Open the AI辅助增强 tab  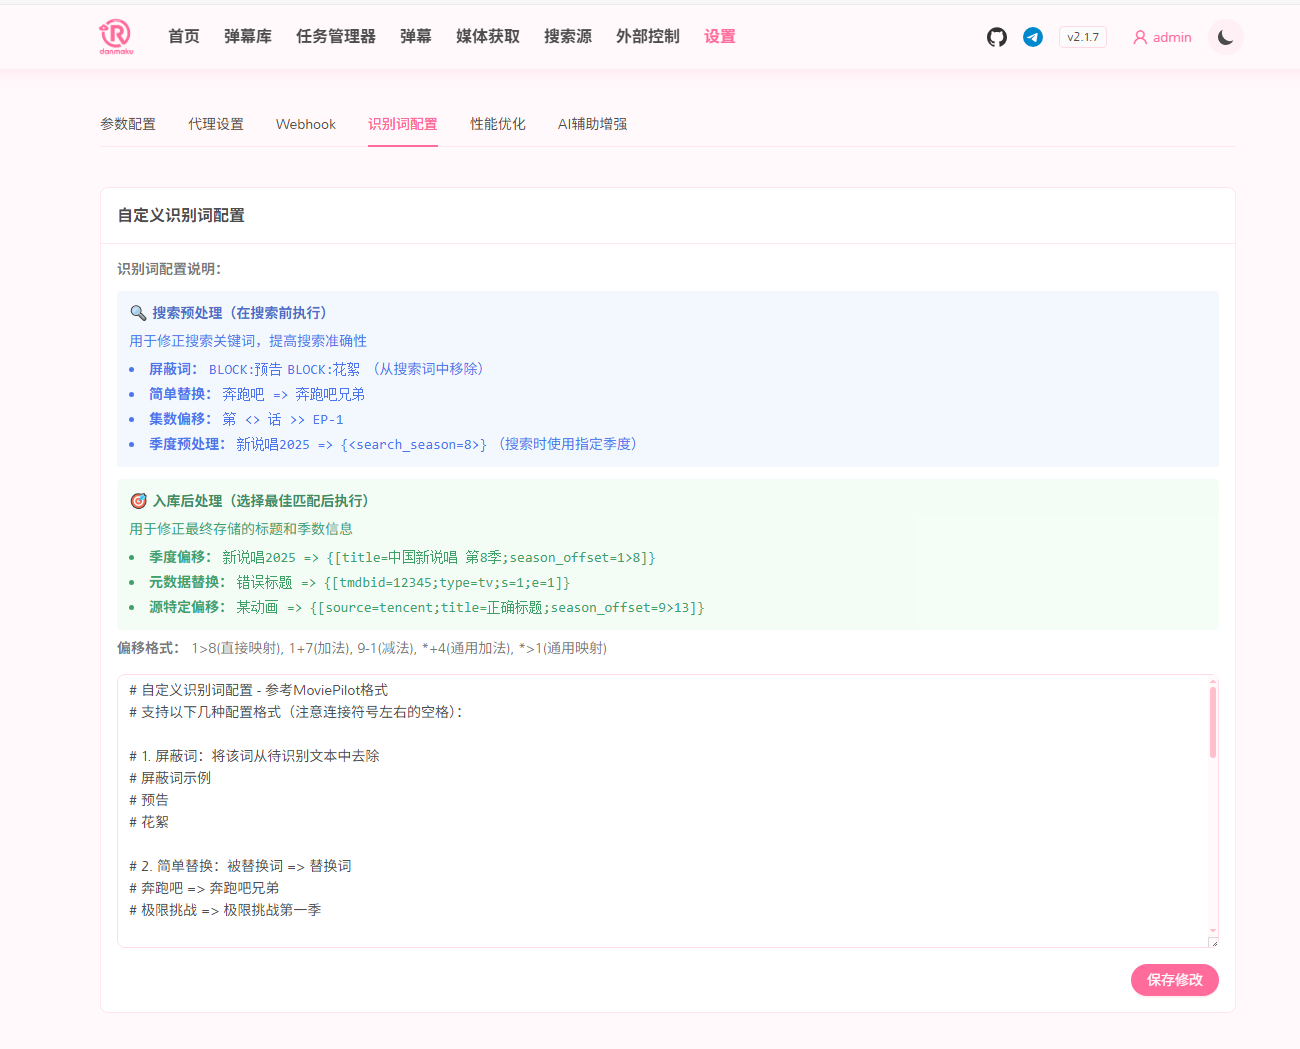[592, 124]
